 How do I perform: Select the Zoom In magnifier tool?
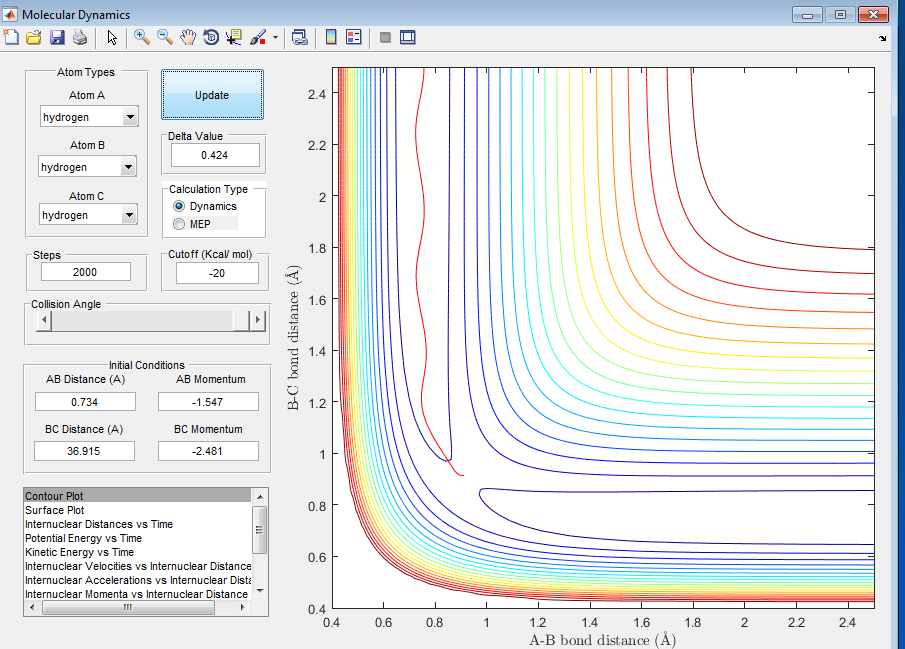[142, 37]
